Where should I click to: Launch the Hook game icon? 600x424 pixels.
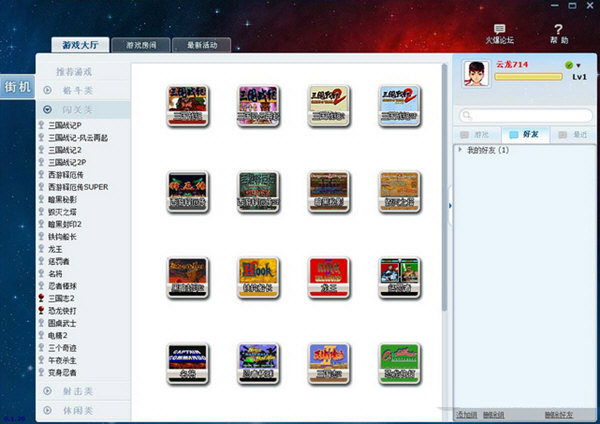257,274
